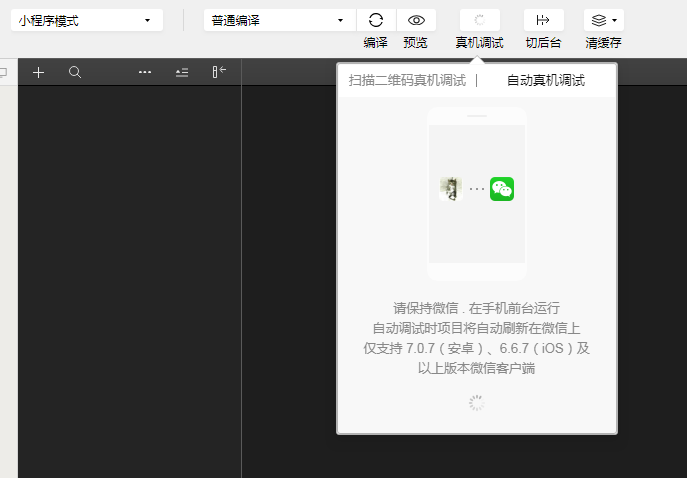
Task: Click the text 请保持微信 . 在手机前台运行
Action: click(x=477, y=308)
